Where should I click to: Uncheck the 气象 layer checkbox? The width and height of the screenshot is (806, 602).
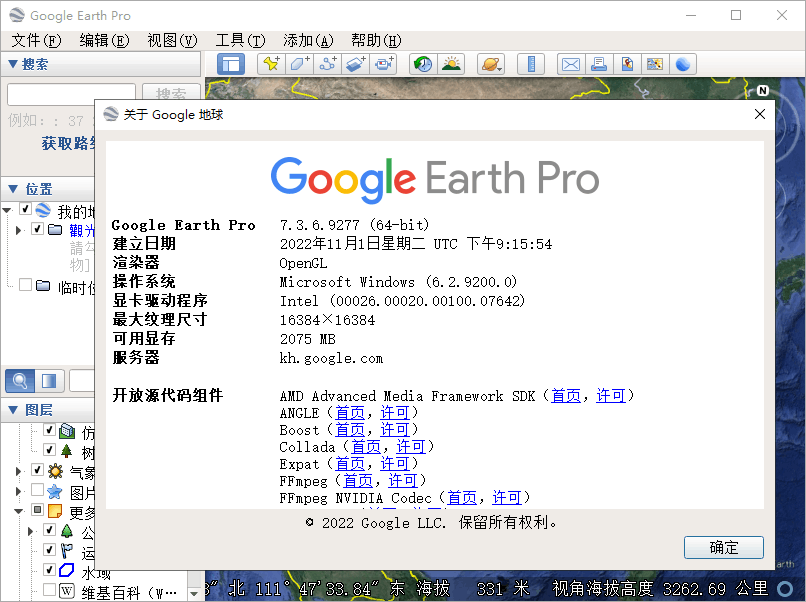point(37,471)
